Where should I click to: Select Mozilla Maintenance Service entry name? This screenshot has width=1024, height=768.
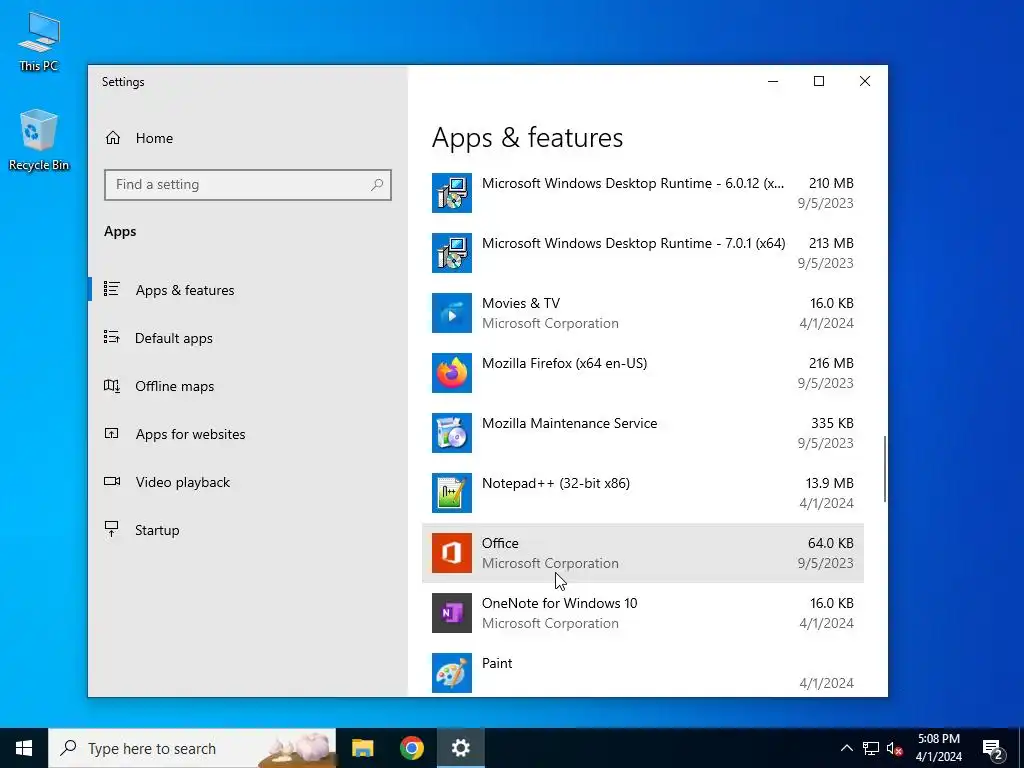click(x=569, y=423)
